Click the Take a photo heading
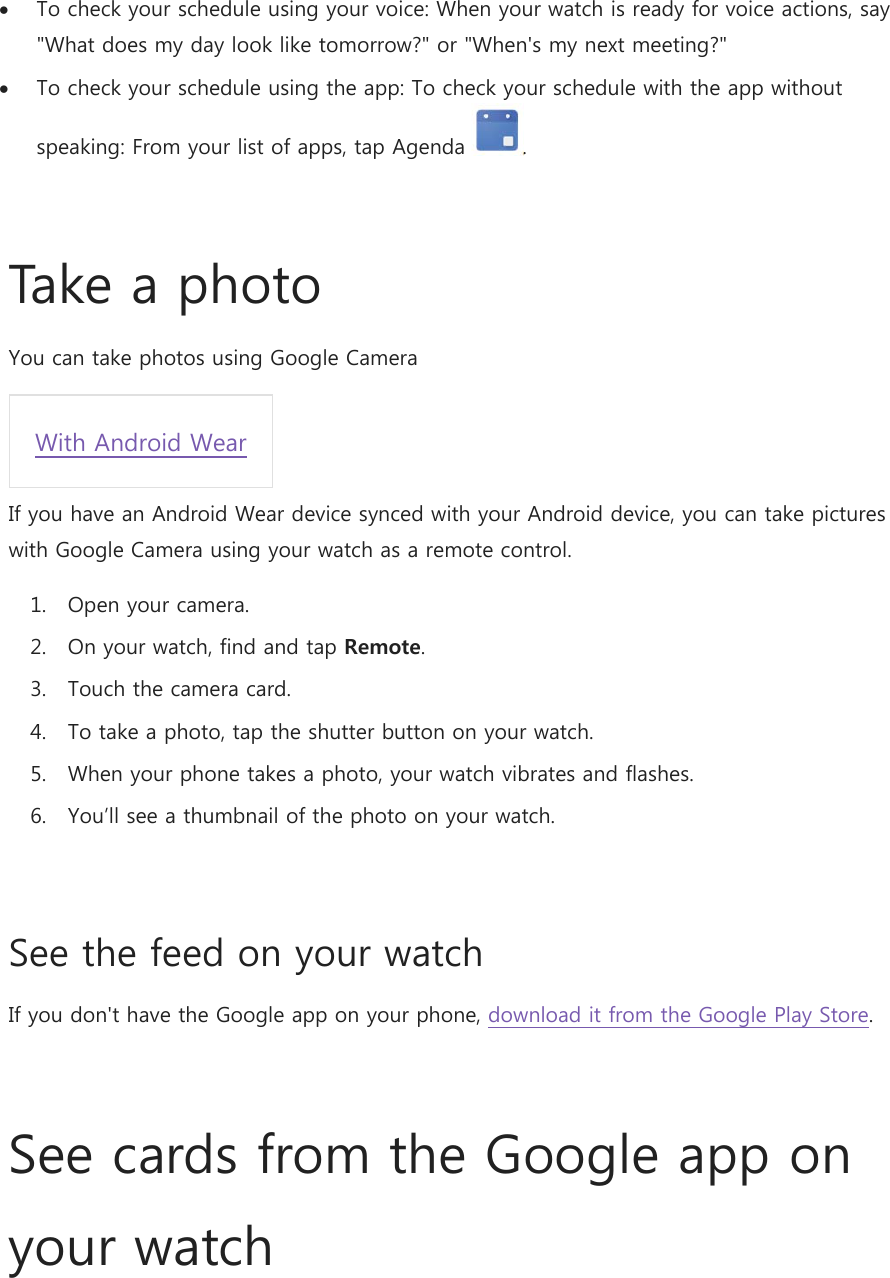 [x=165, y=285]
